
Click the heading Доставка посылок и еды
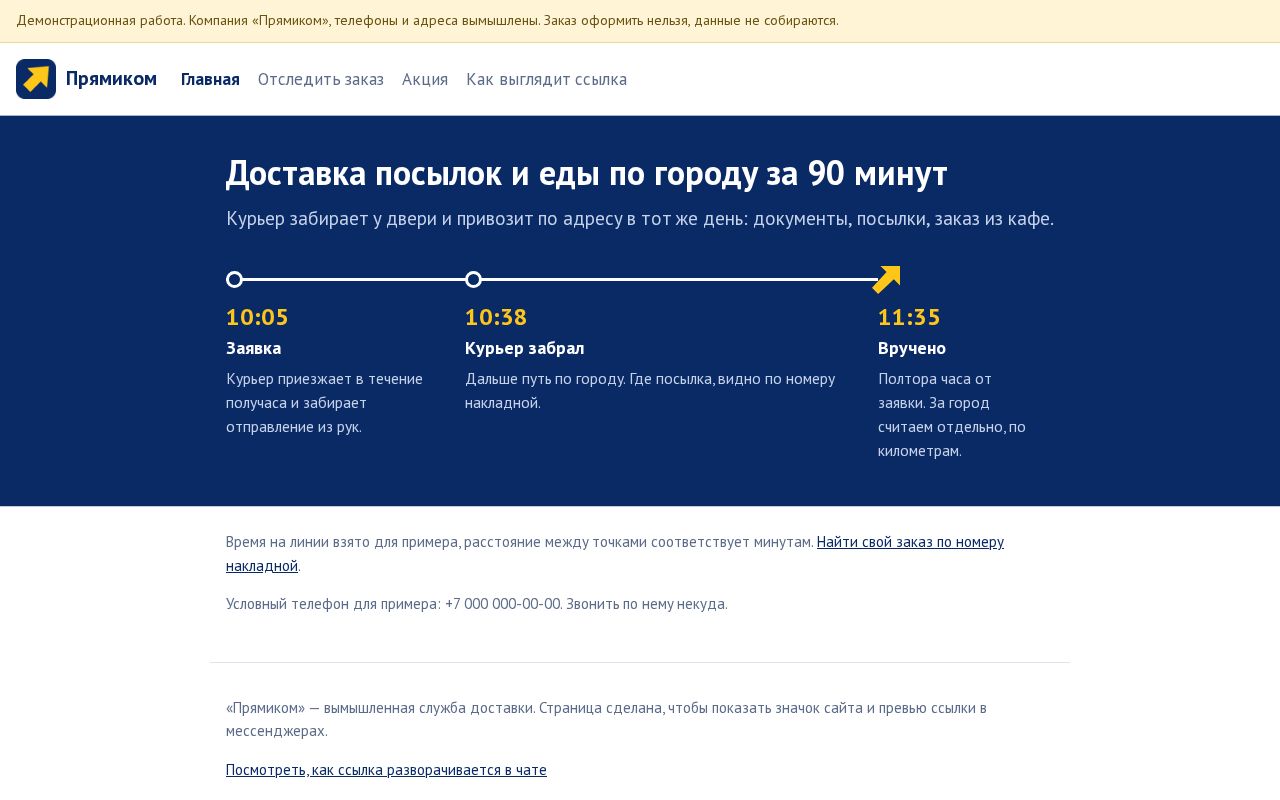pyautogui.click(x=586, y=173)
